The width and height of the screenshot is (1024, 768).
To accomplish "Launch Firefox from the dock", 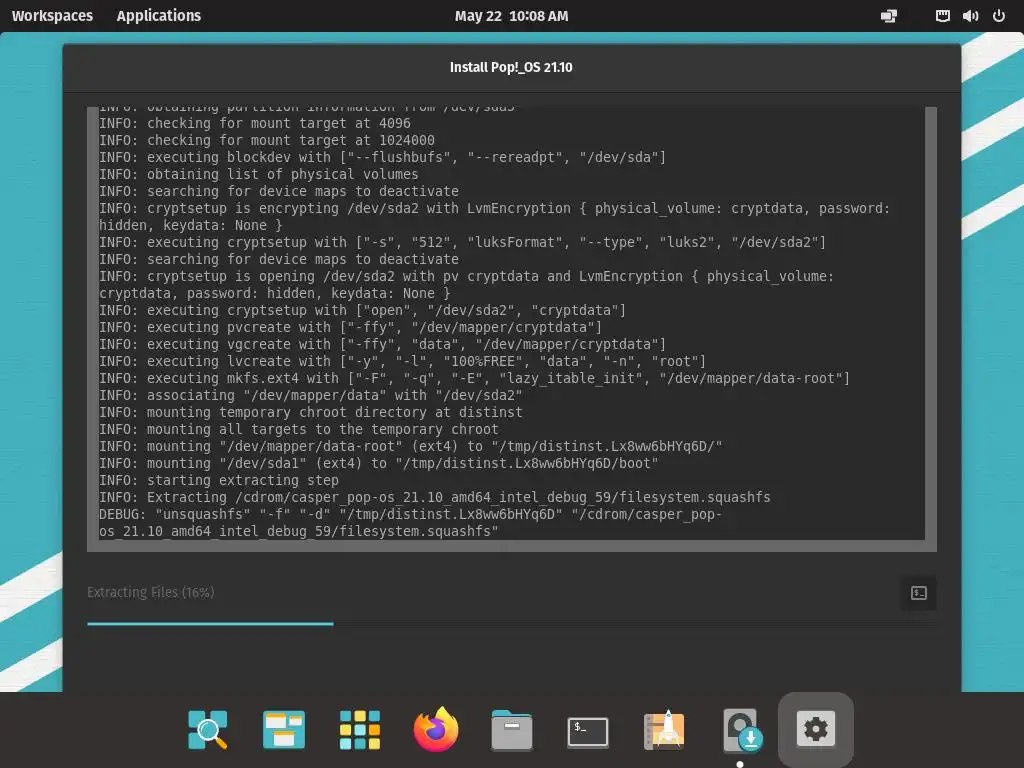I will point(436,729).
